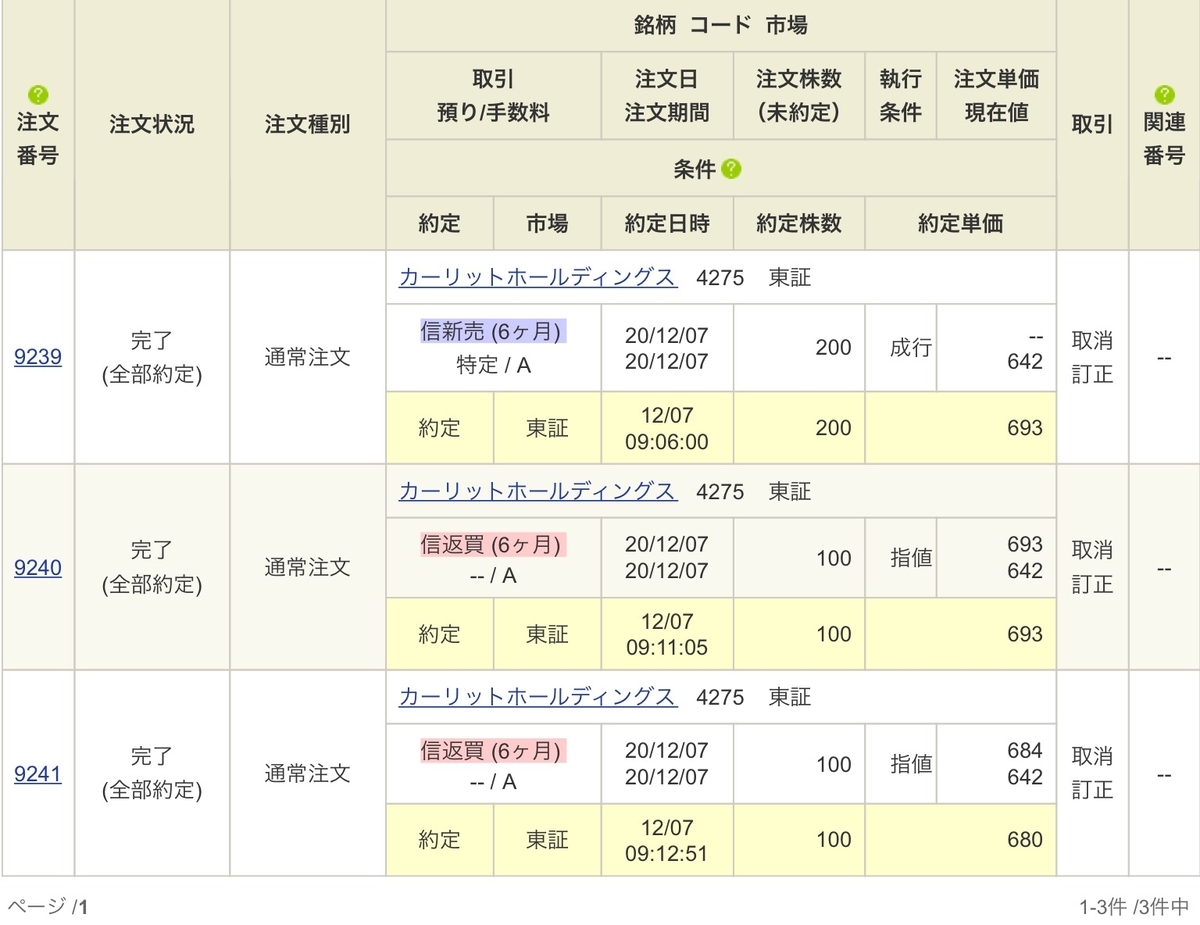
Task: Click 訂正 for order 9240
Action: (x=1092, y=585)
